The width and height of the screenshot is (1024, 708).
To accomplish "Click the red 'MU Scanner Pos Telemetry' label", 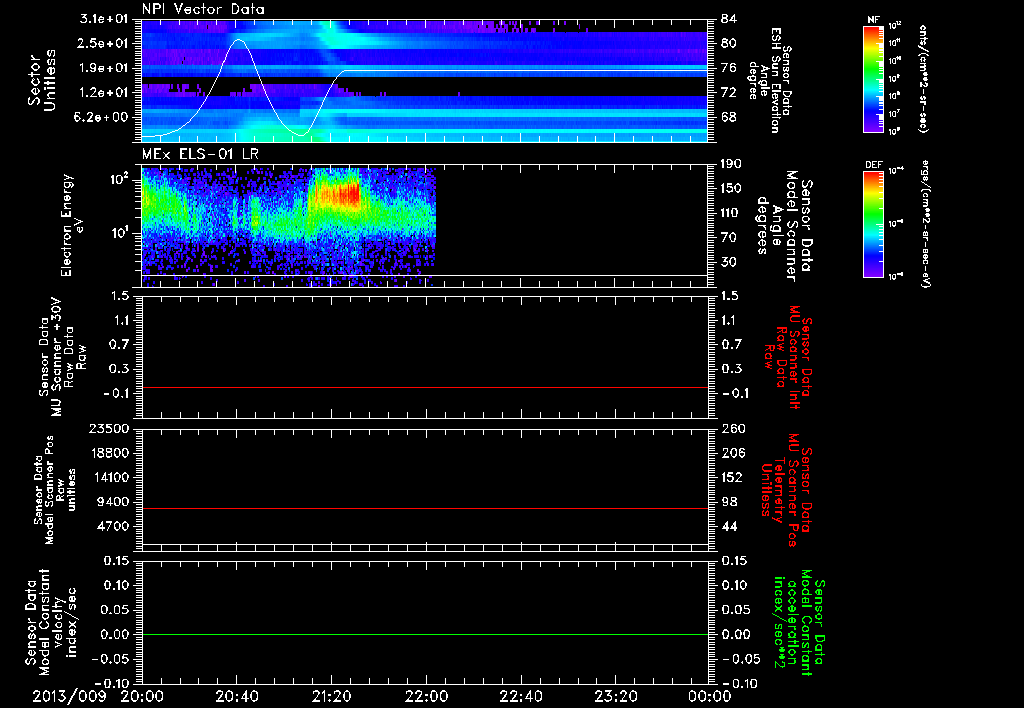I will (787, 490).
